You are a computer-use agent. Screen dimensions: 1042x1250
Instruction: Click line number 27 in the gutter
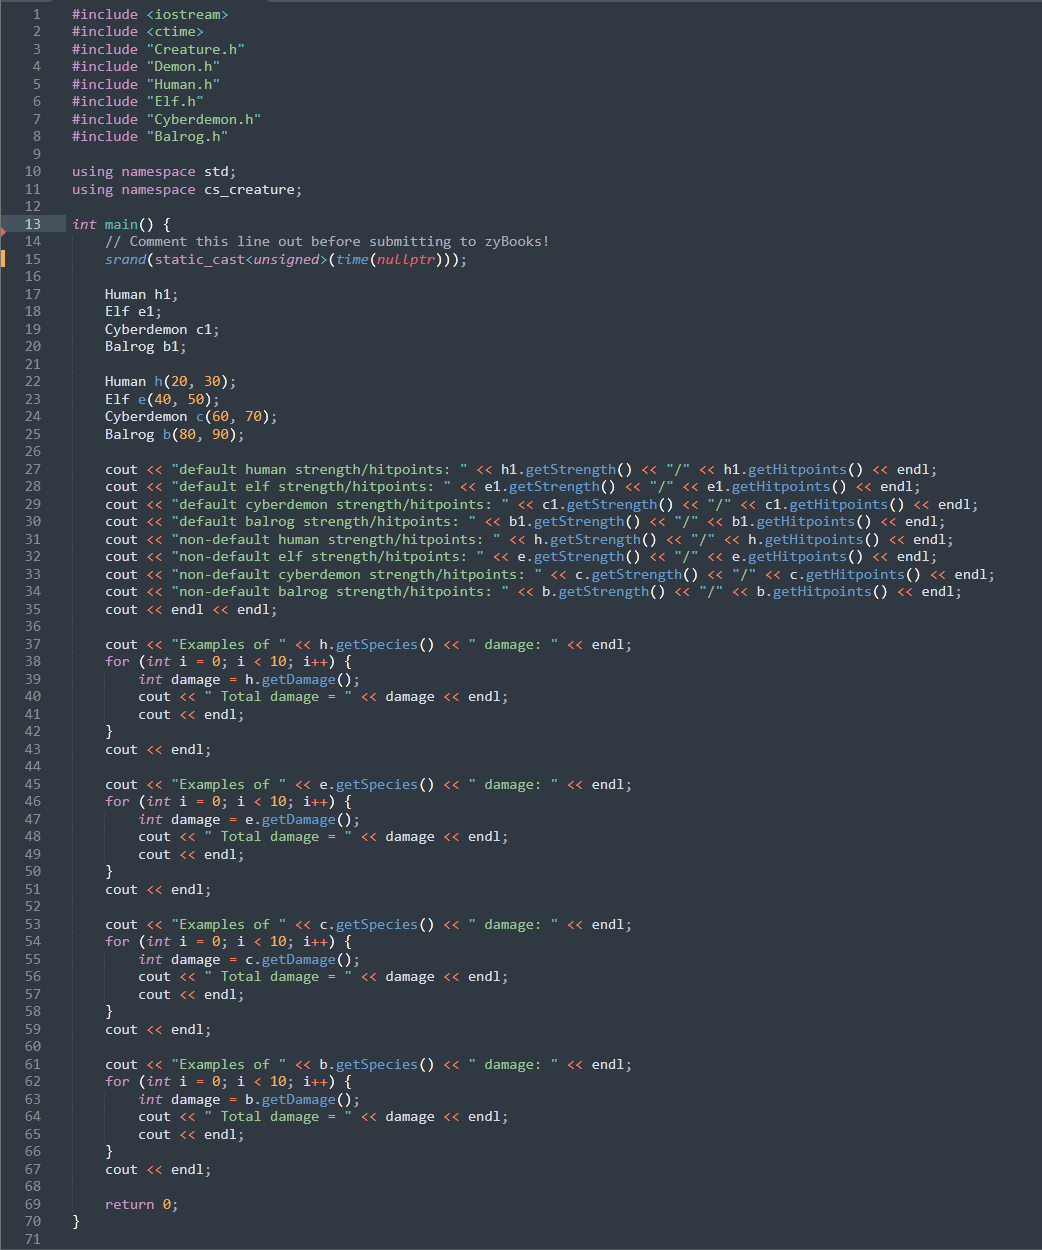coord(33,469)
